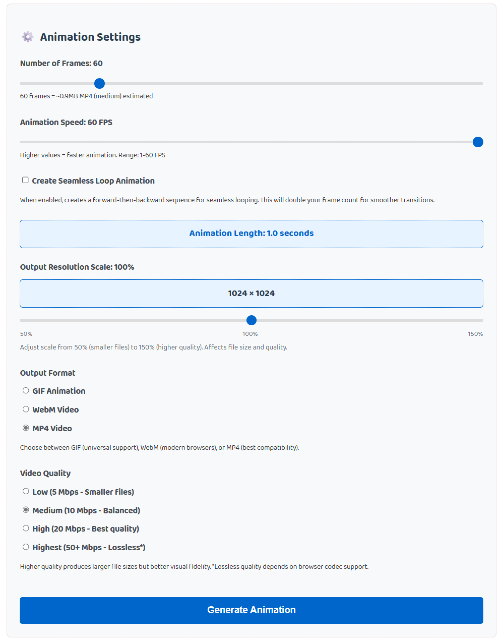This screenshot has width=500, height=643.
Task: Click the gear icon beside Animation Settings
Action: pyautogui.click(x=27, y=37)
